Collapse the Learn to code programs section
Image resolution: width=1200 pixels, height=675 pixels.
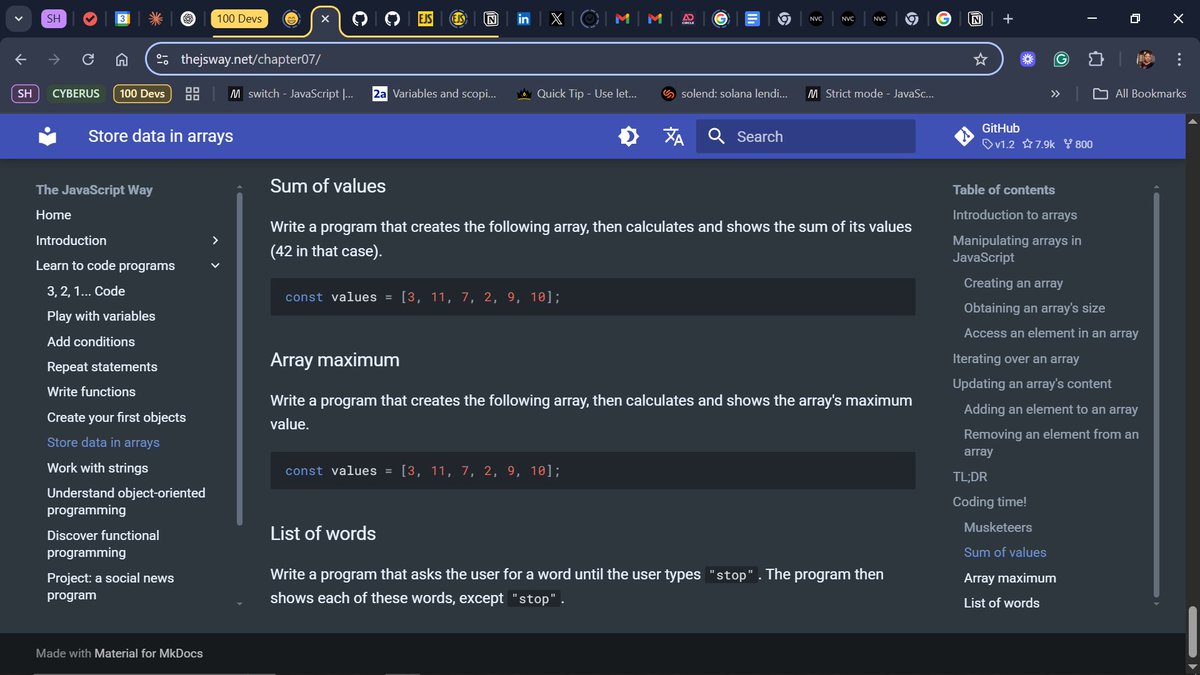(214, 265)
